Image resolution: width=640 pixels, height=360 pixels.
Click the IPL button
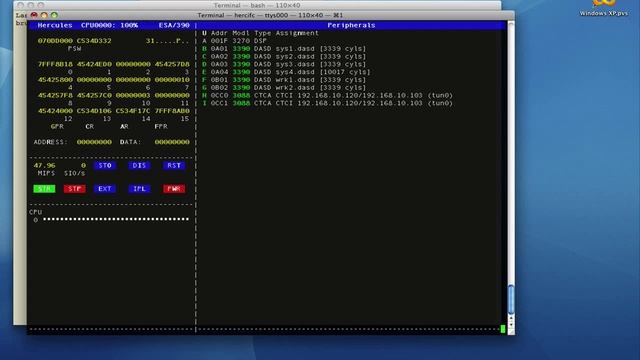tap(139, 189)
